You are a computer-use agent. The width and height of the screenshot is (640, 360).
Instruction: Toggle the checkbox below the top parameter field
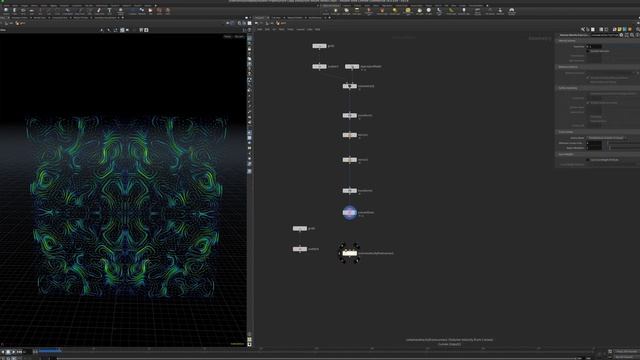coord(588,51)
